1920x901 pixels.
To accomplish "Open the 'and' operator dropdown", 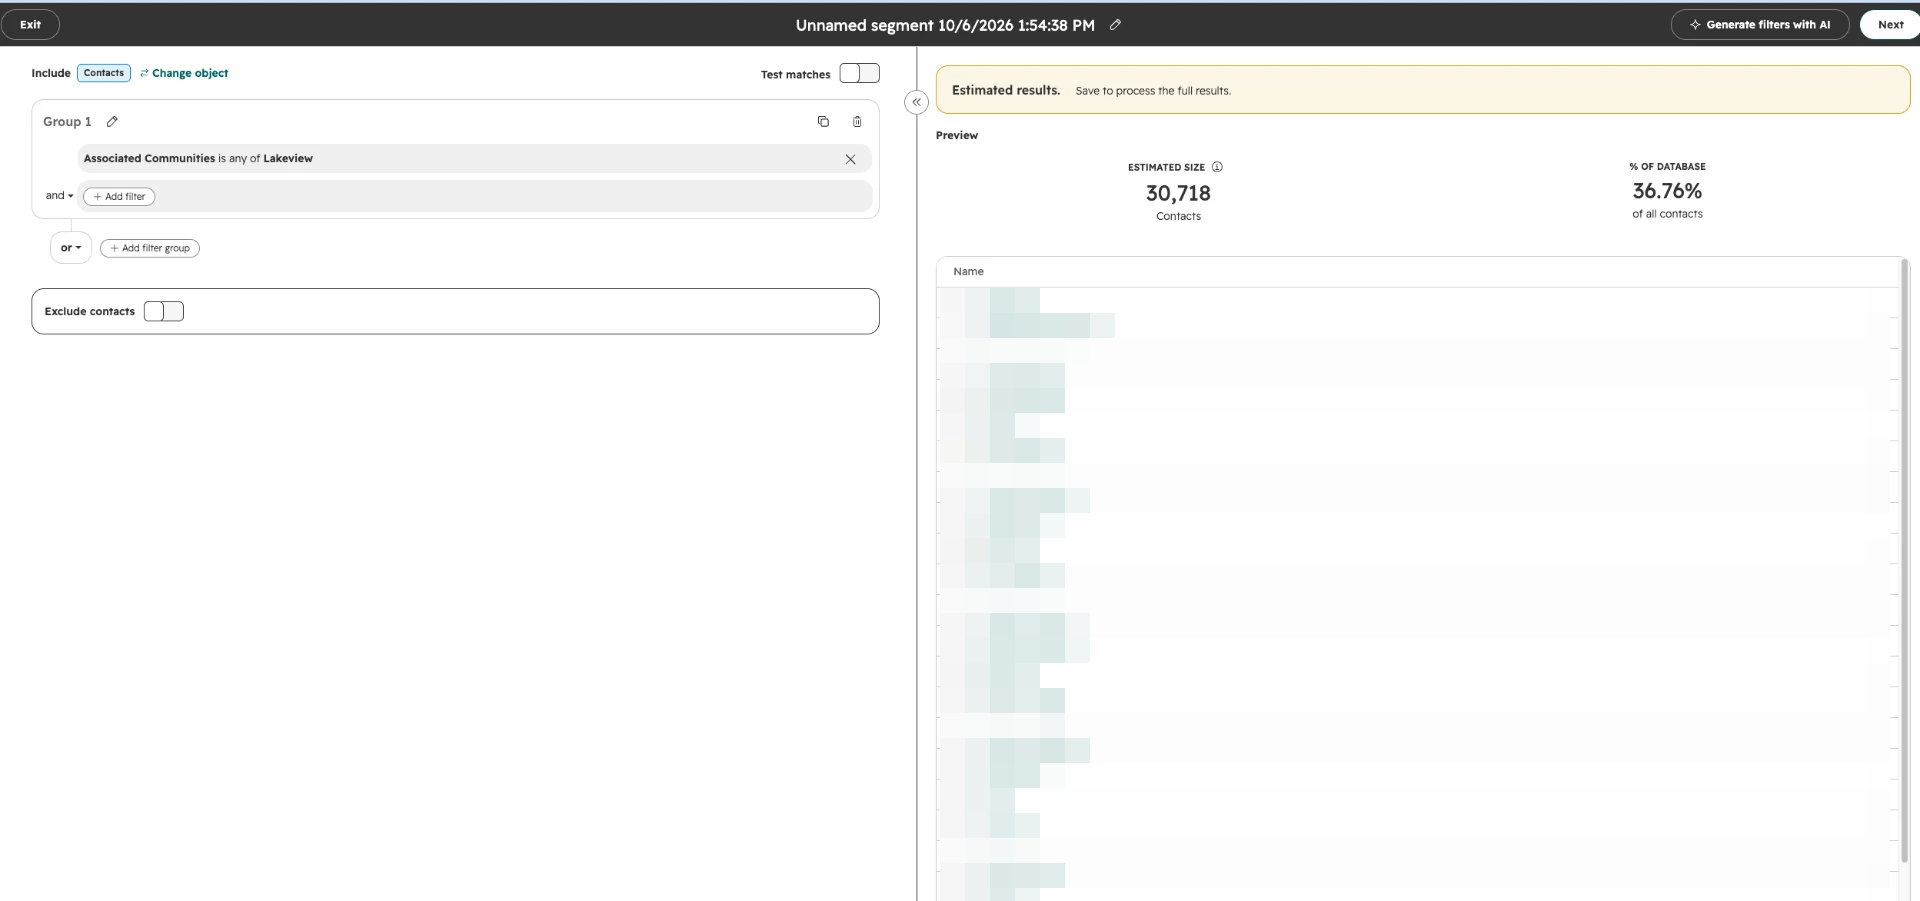I will click(x=59, y=196).
